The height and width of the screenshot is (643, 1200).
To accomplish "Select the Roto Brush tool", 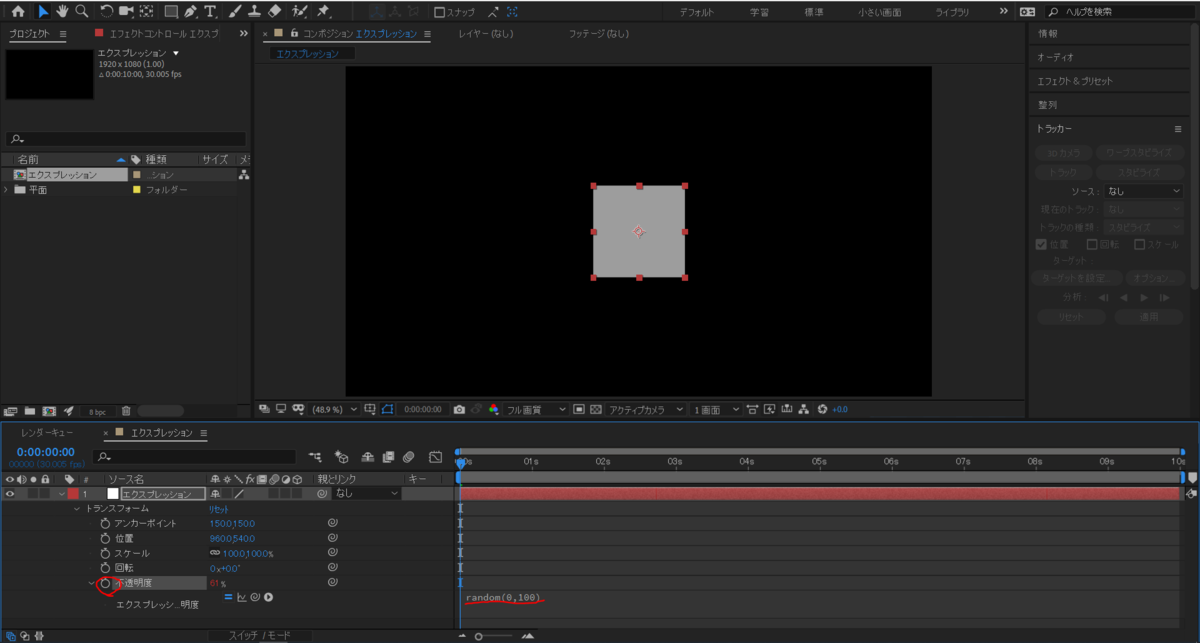I will coord(300,12).
